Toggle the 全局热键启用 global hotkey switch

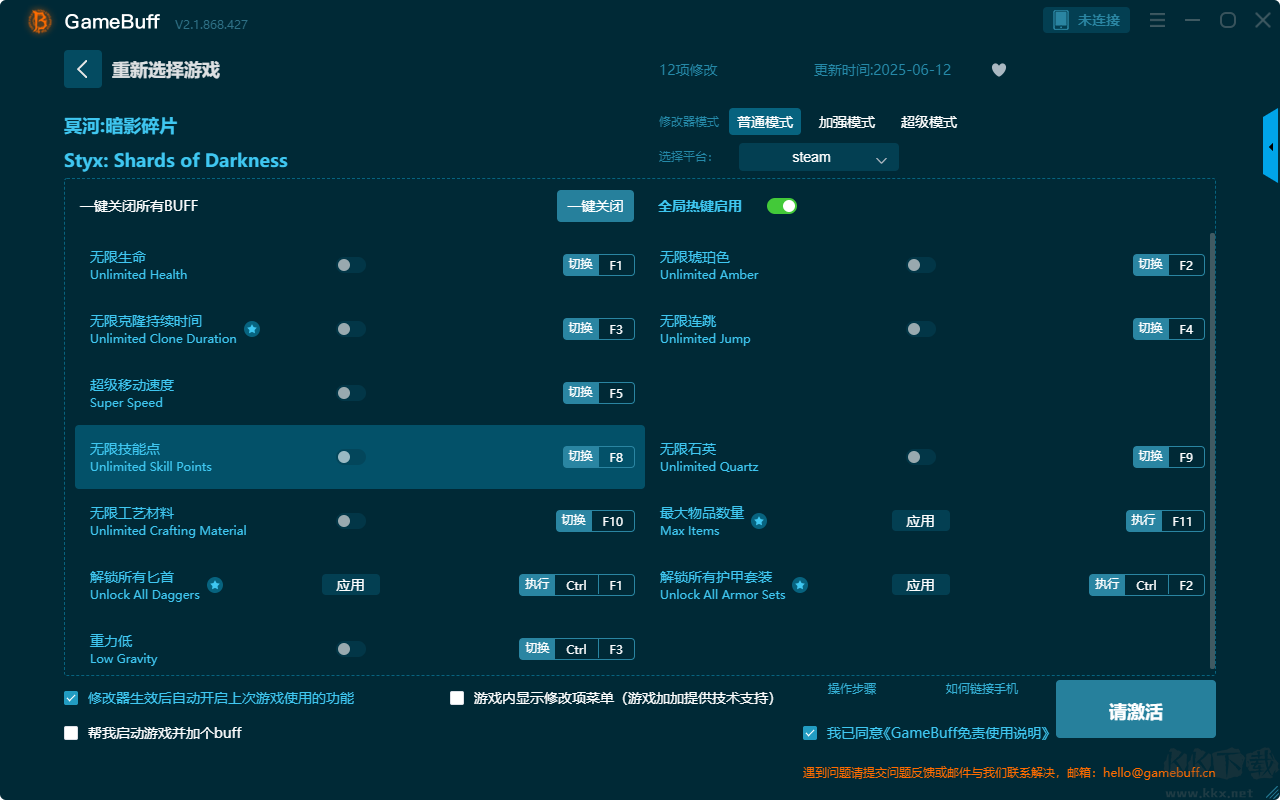click(x=782, y=206)
